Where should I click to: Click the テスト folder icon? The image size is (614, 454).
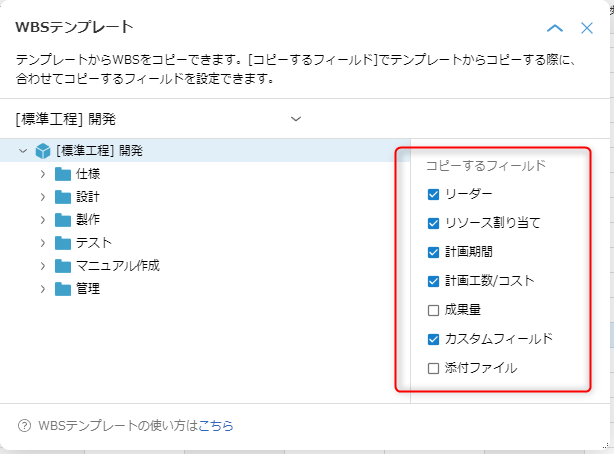click(x=64, y=243)
